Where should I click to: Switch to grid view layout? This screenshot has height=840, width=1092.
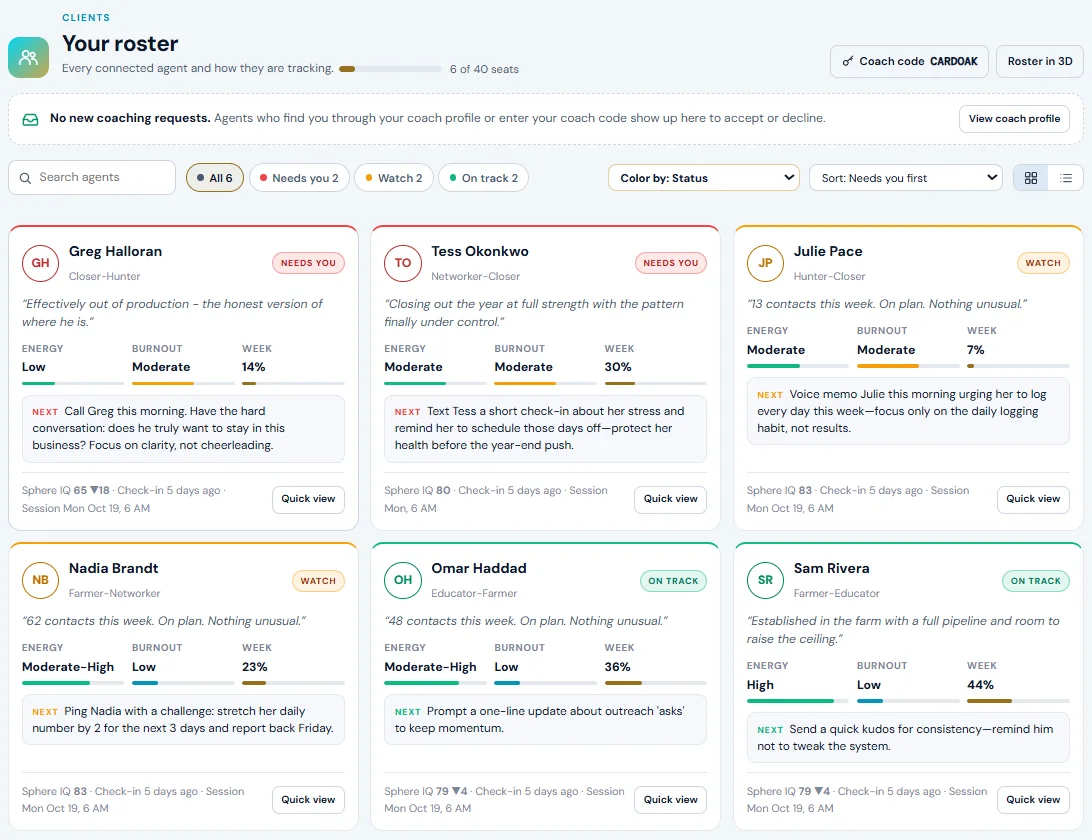[x=1031, y=178]
